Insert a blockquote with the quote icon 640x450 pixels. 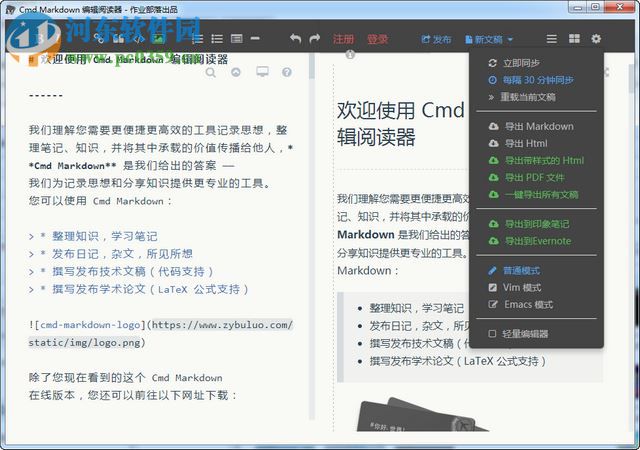(x=118, y=39)
